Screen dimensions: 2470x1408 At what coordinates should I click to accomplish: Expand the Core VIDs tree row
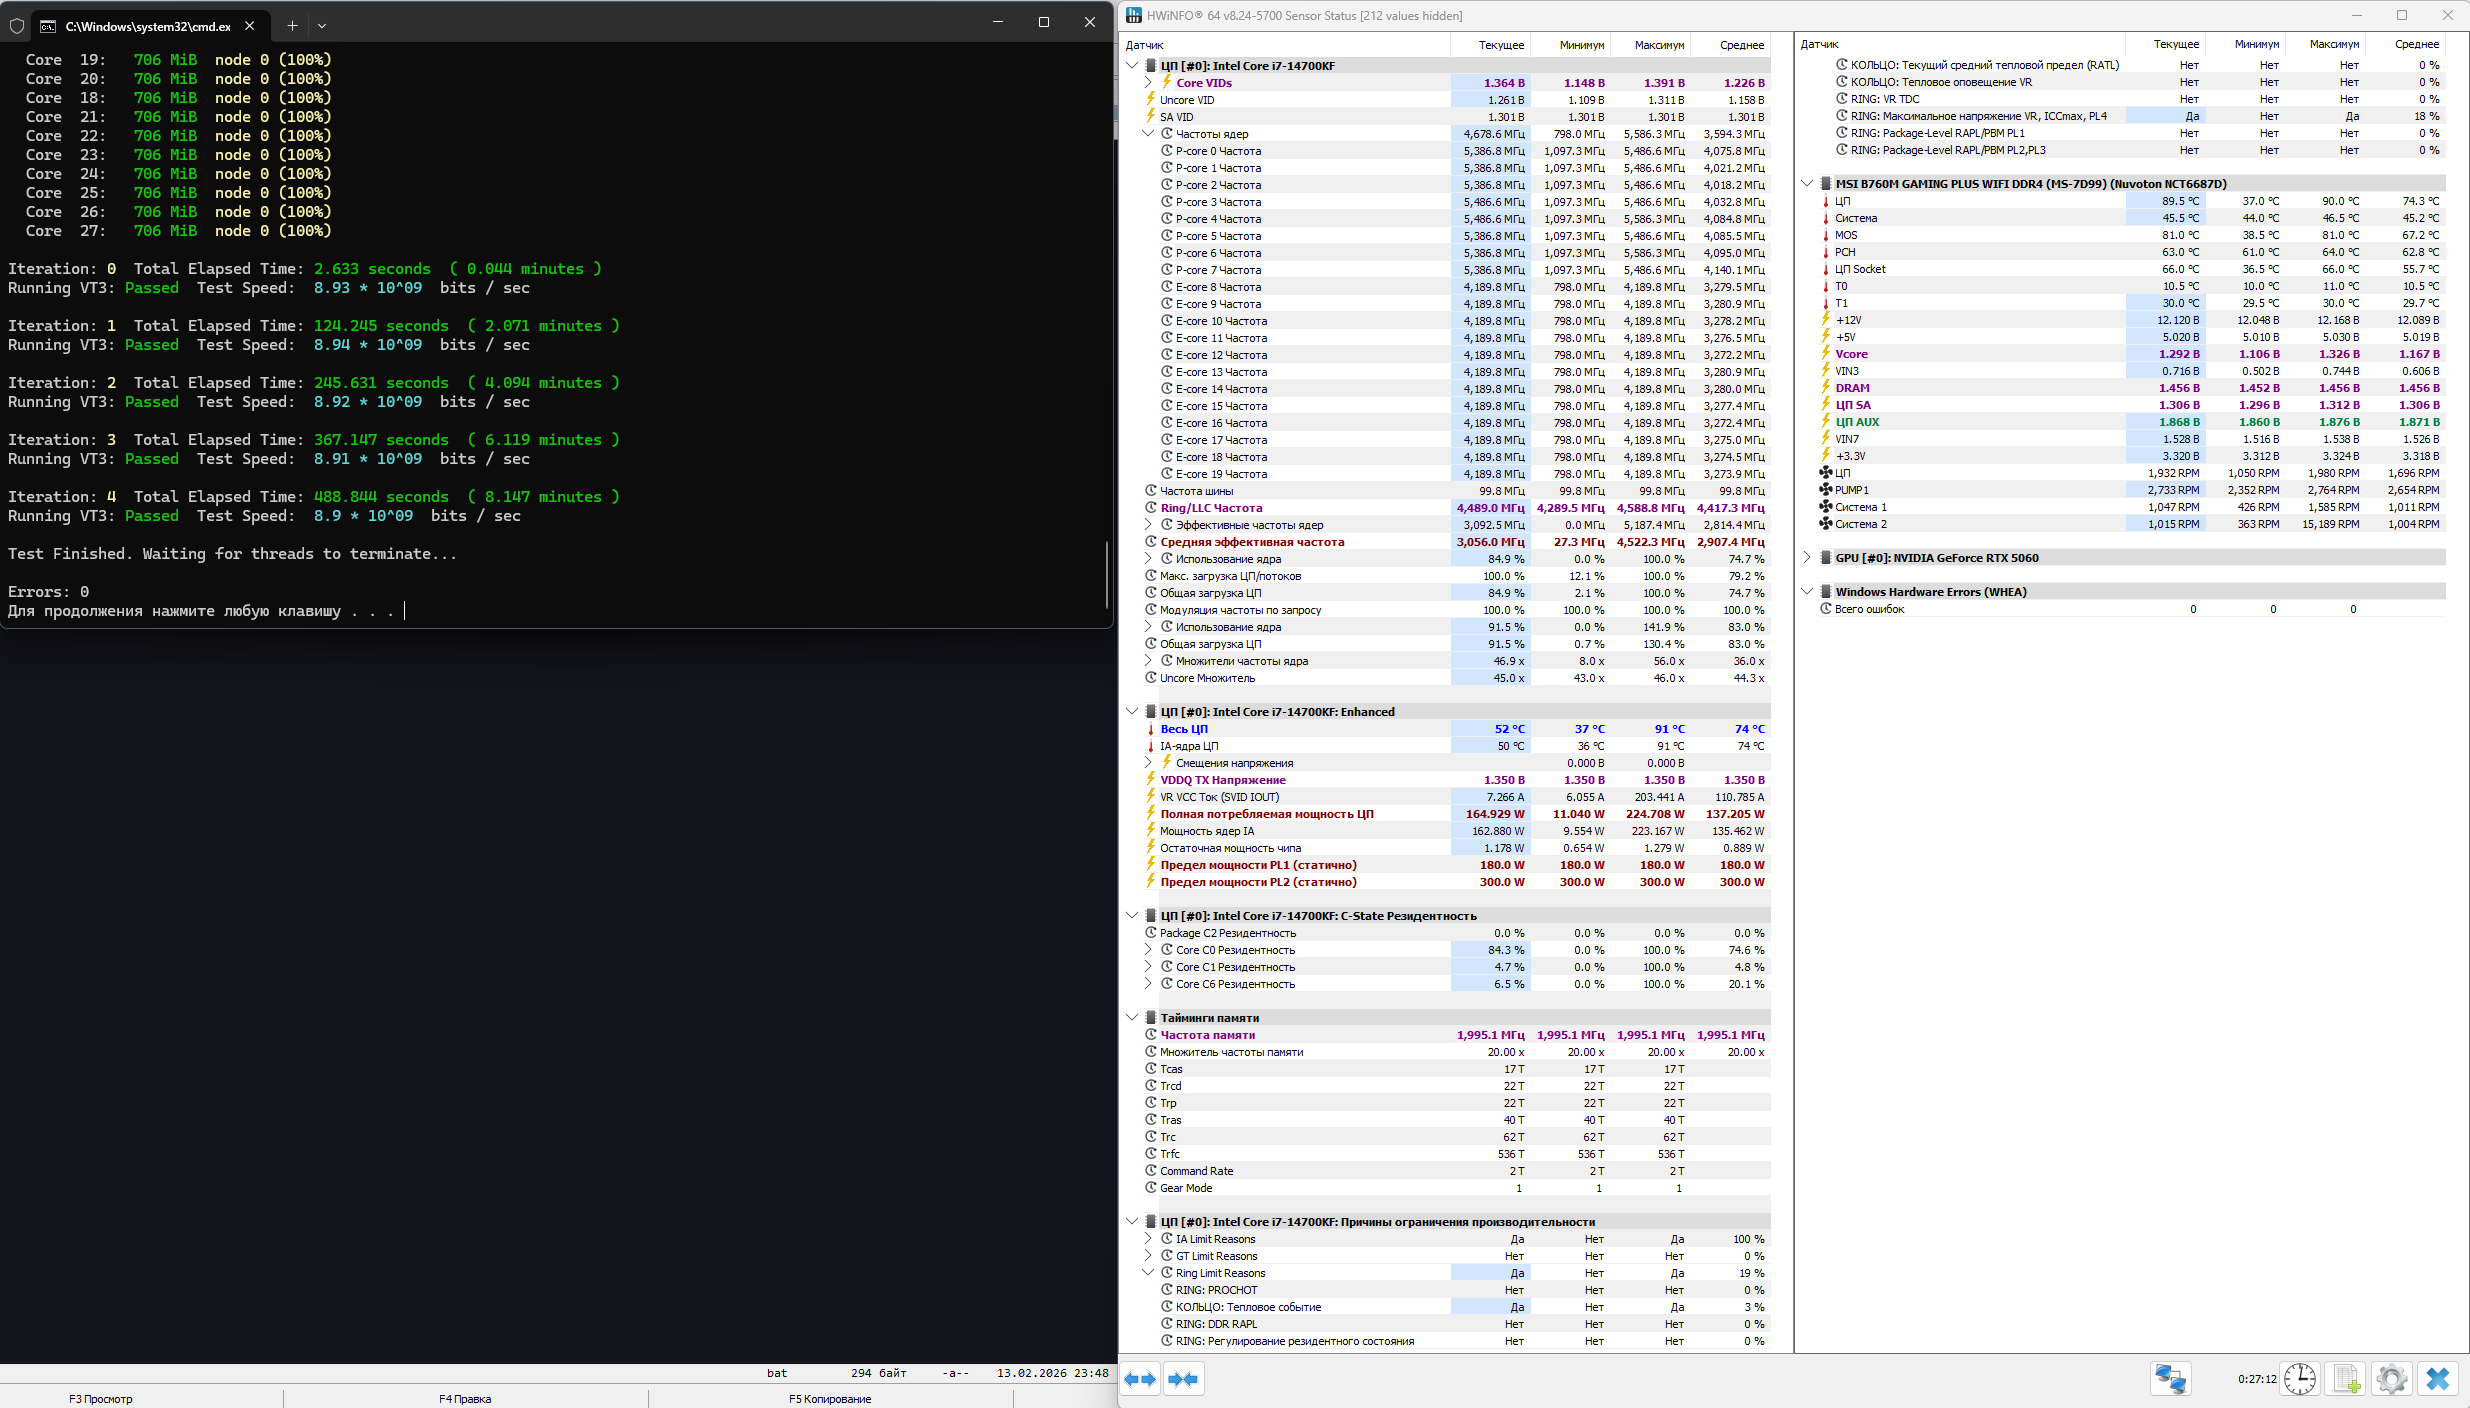[x=1148, y=83]
